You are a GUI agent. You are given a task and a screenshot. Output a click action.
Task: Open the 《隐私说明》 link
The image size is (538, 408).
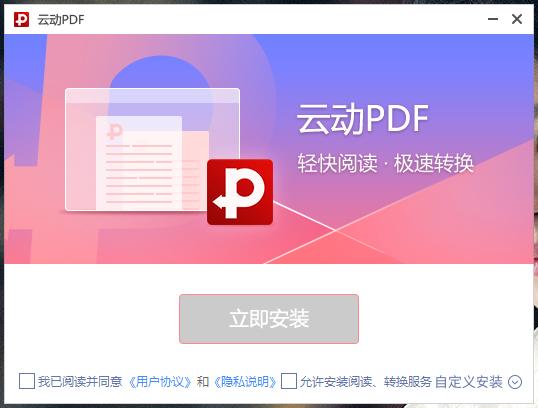click(245, 382)
